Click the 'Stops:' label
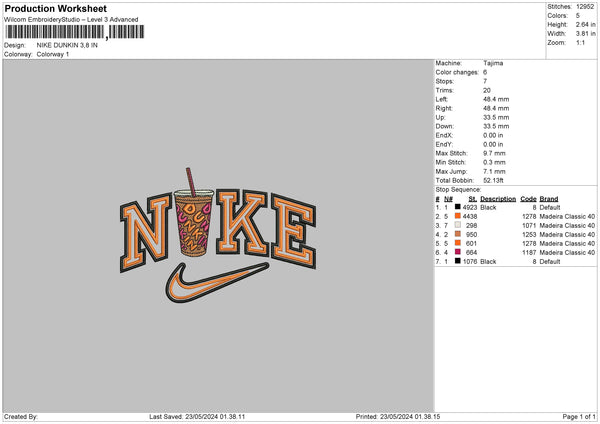 (x=445, y=82)
